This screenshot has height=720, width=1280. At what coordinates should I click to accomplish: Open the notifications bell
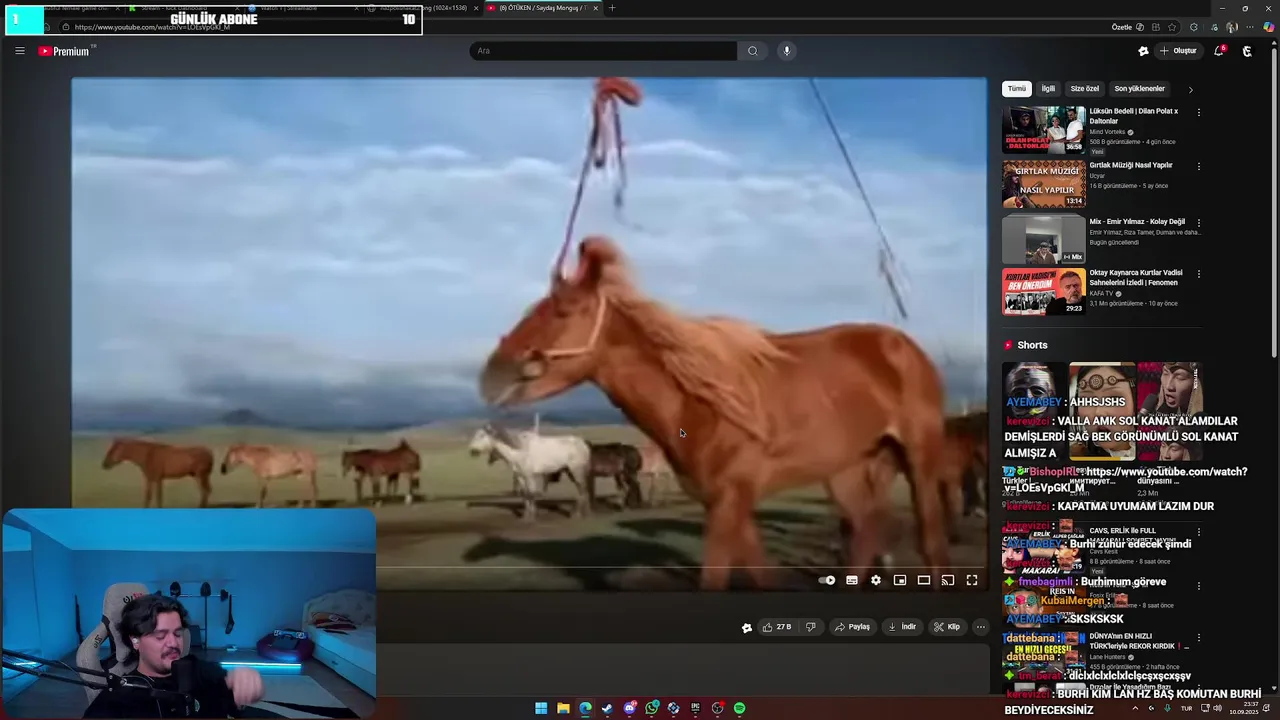(x=1218, y=51)
